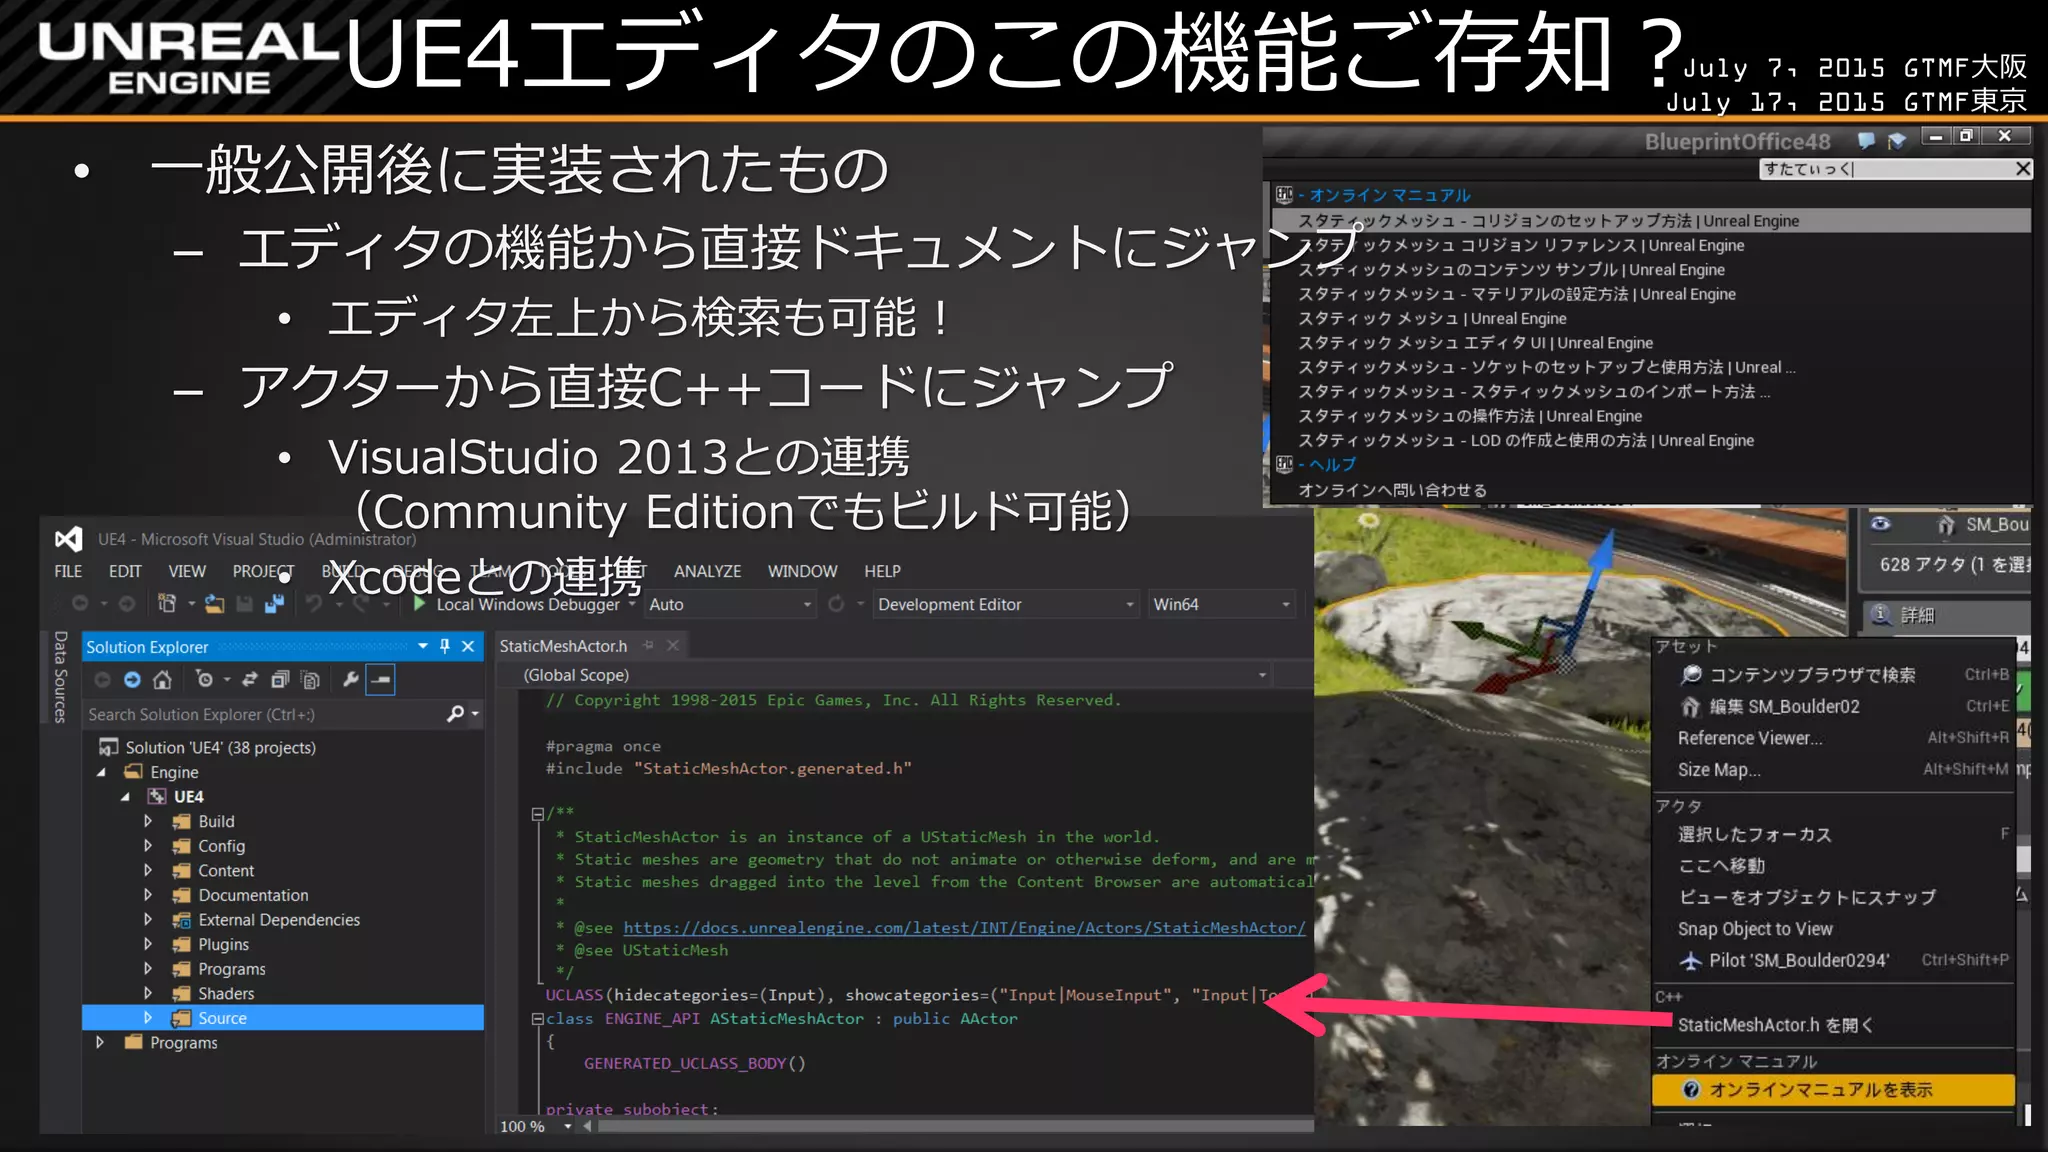2048x1152 pixels.
Task: Collapse the UE4 project node
Action: pyautogui.click(x=125, y=797)
